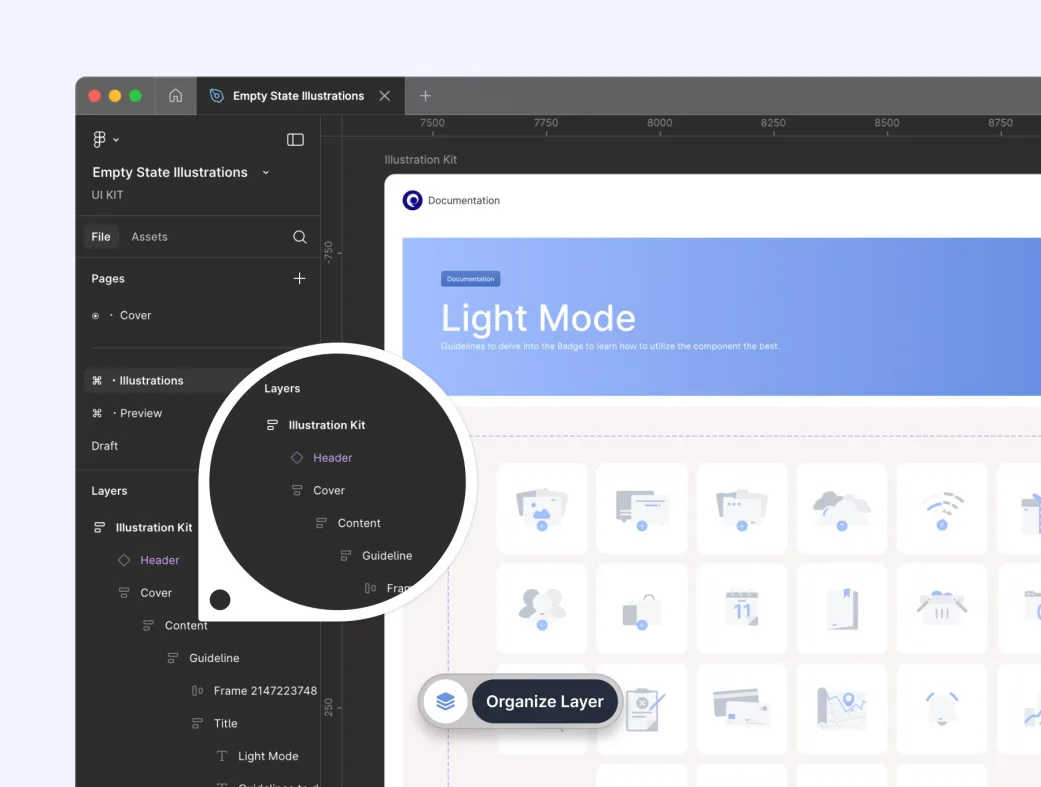Open a new tab with plus button
The image size is (1041, 787).
click(x=425, y=96)
